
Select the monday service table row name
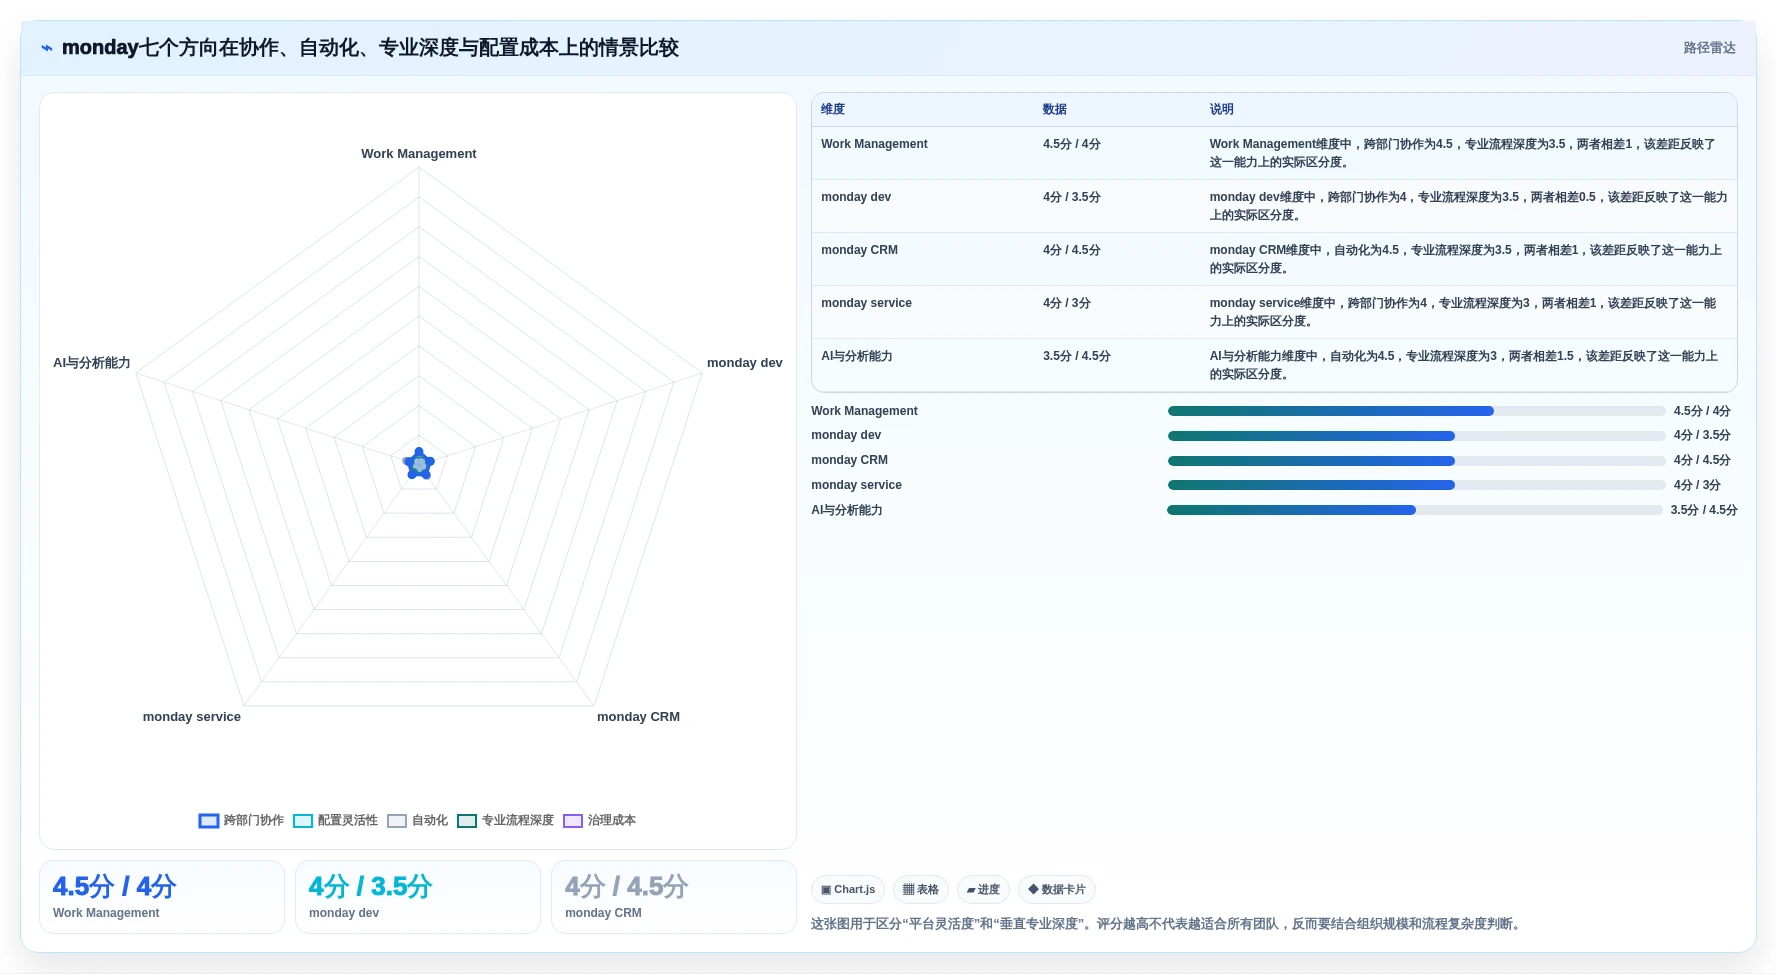coord(866,303)
